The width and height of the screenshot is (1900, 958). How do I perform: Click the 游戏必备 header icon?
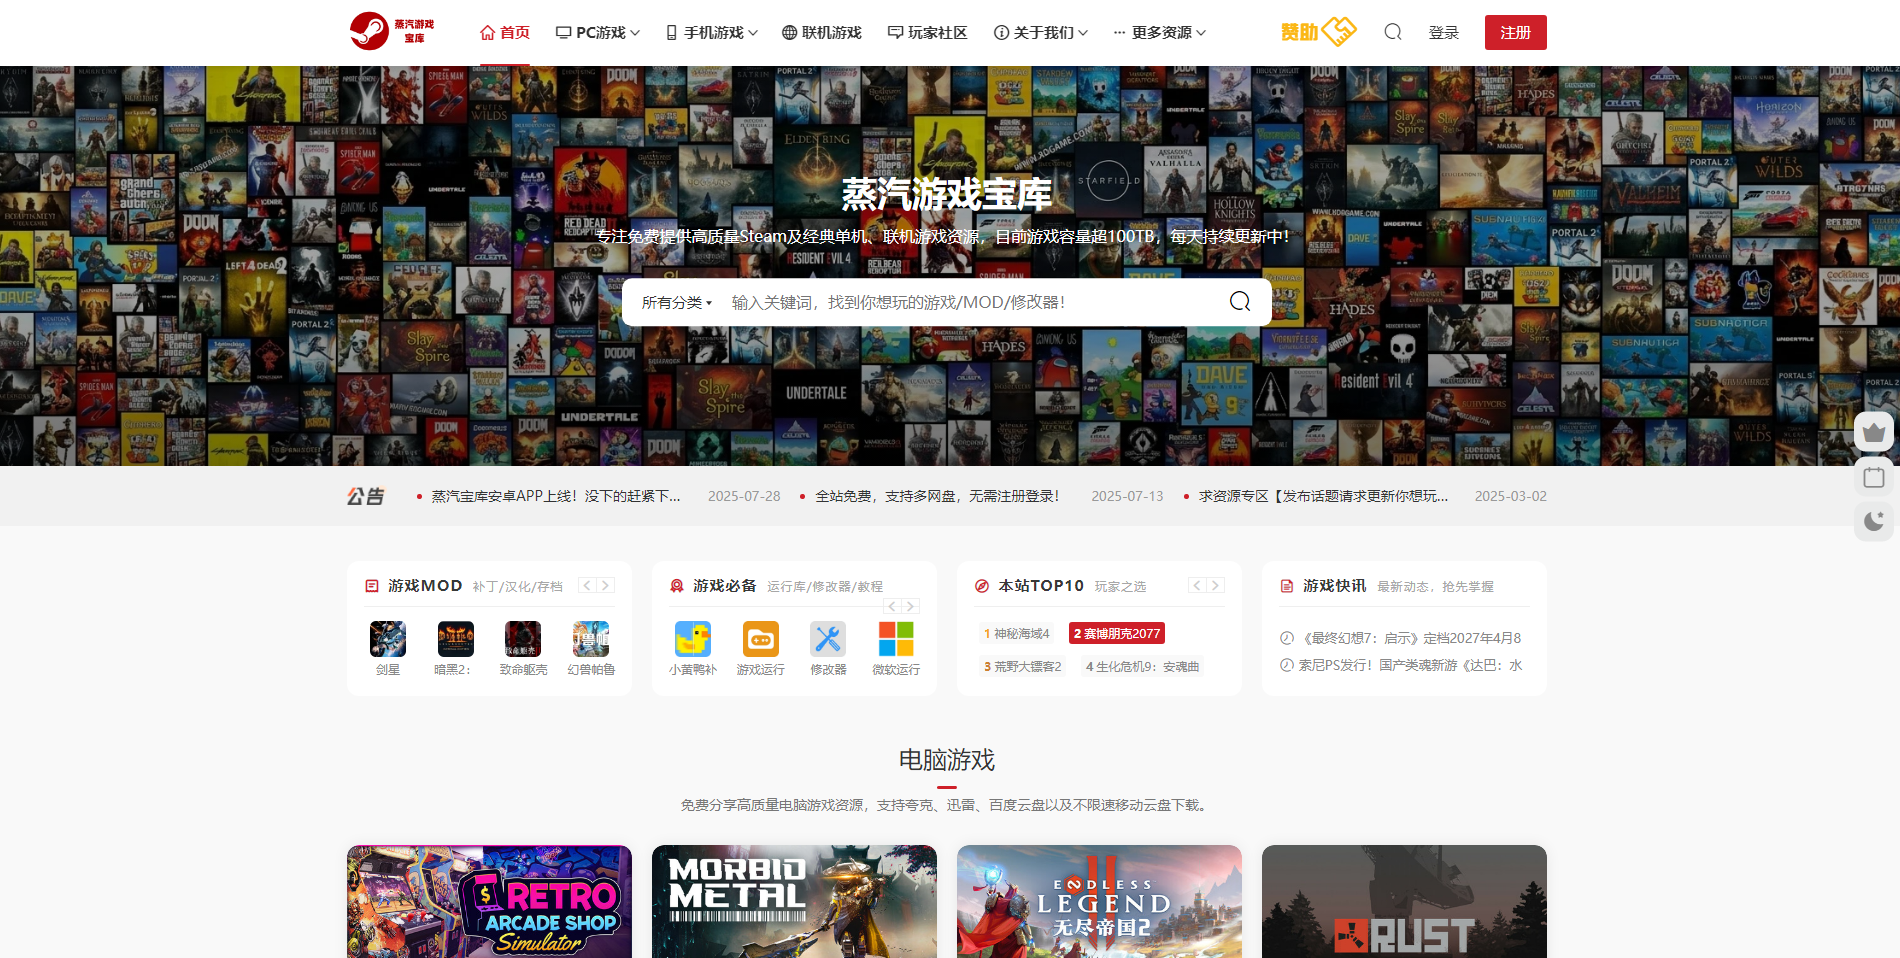[677, 586]
